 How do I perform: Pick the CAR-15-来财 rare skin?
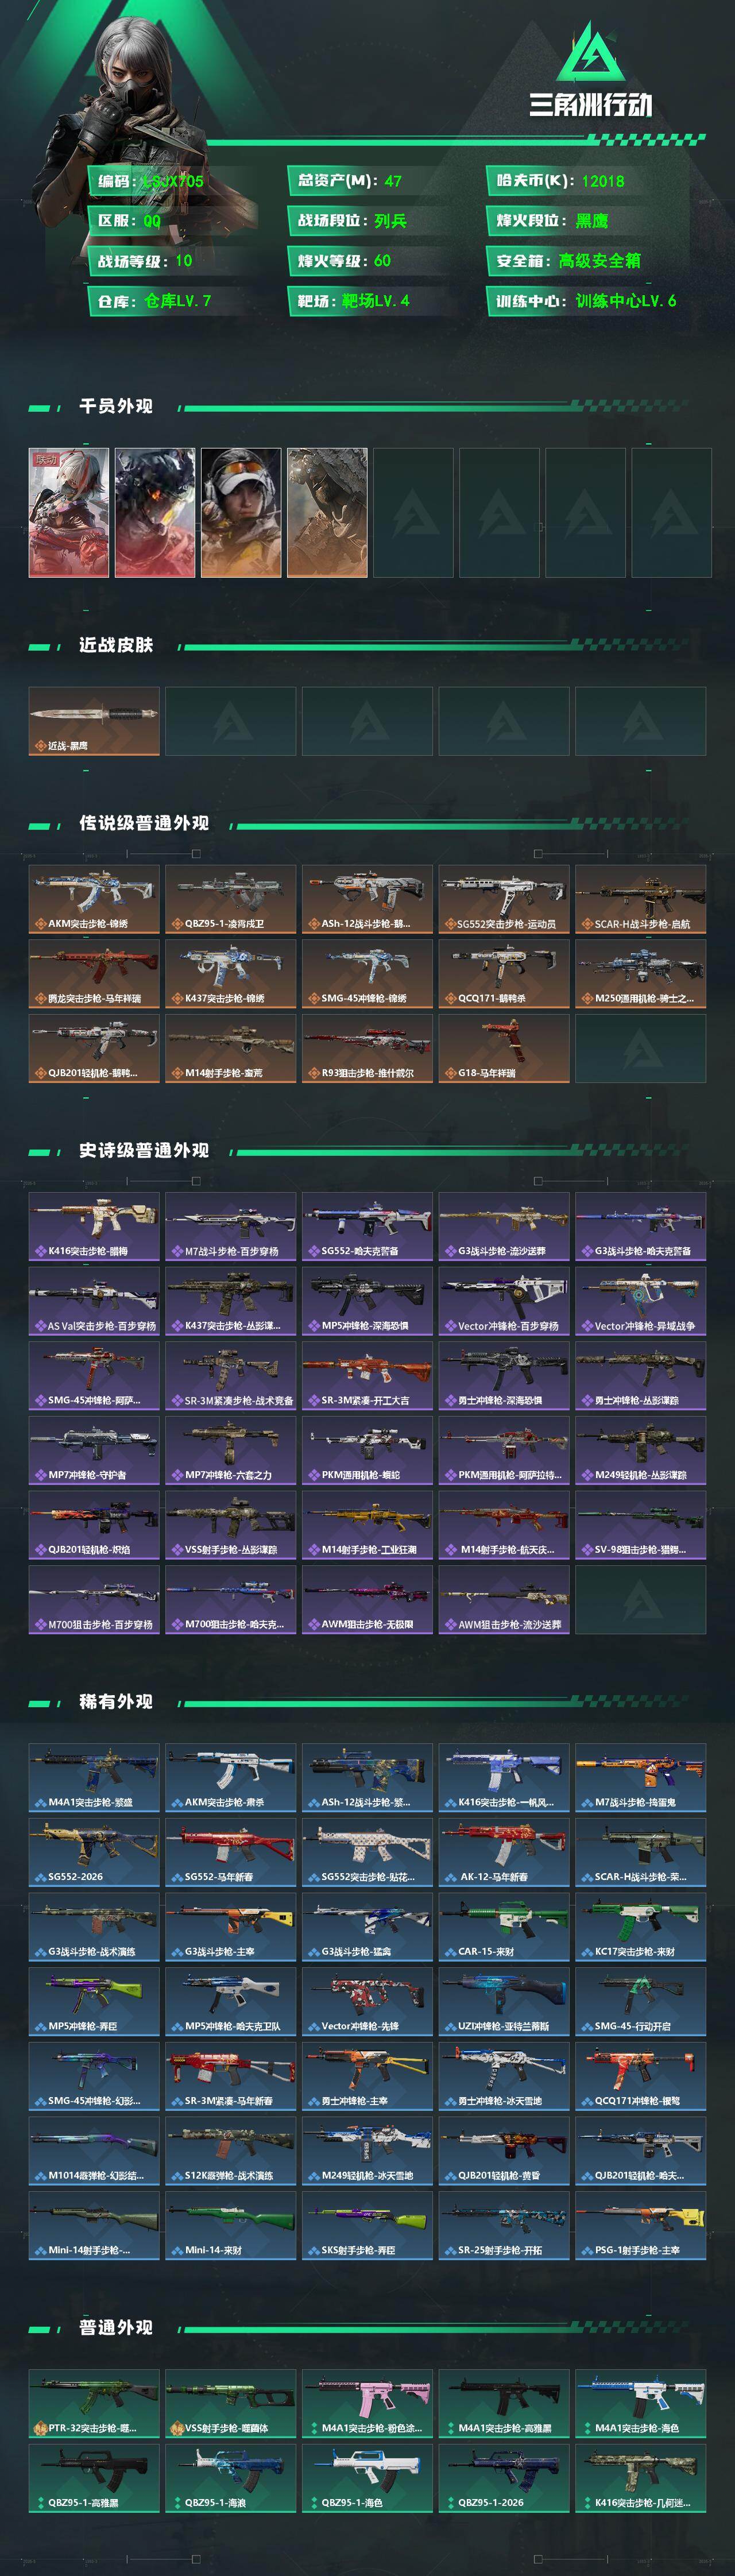tap(504, 1926)
